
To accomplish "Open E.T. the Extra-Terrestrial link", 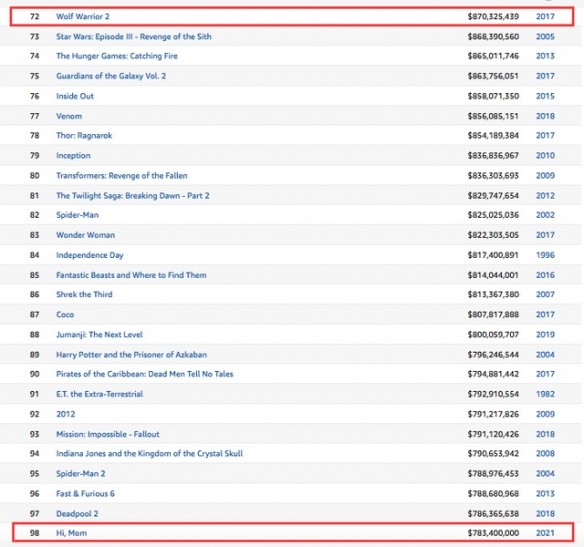I will pyautogui.click(x=99, y=395).
